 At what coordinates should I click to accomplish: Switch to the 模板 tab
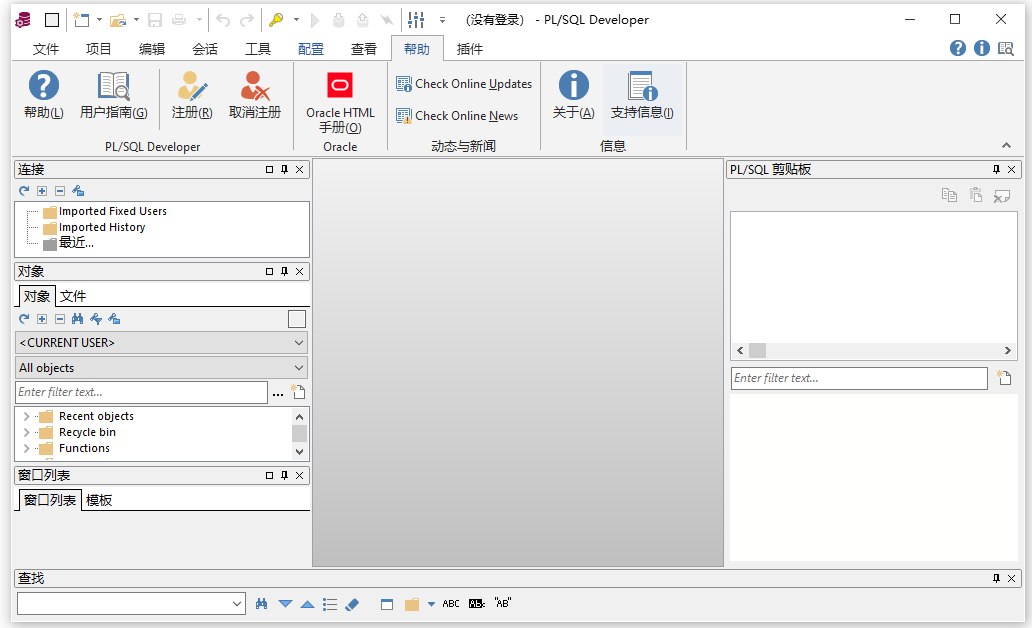pyautogui.click(x=99, y=500)
